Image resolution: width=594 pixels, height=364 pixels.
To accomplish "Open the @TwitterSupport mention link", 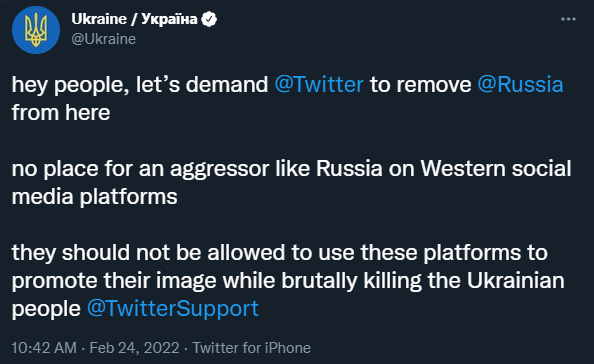I will pos(173,308).
